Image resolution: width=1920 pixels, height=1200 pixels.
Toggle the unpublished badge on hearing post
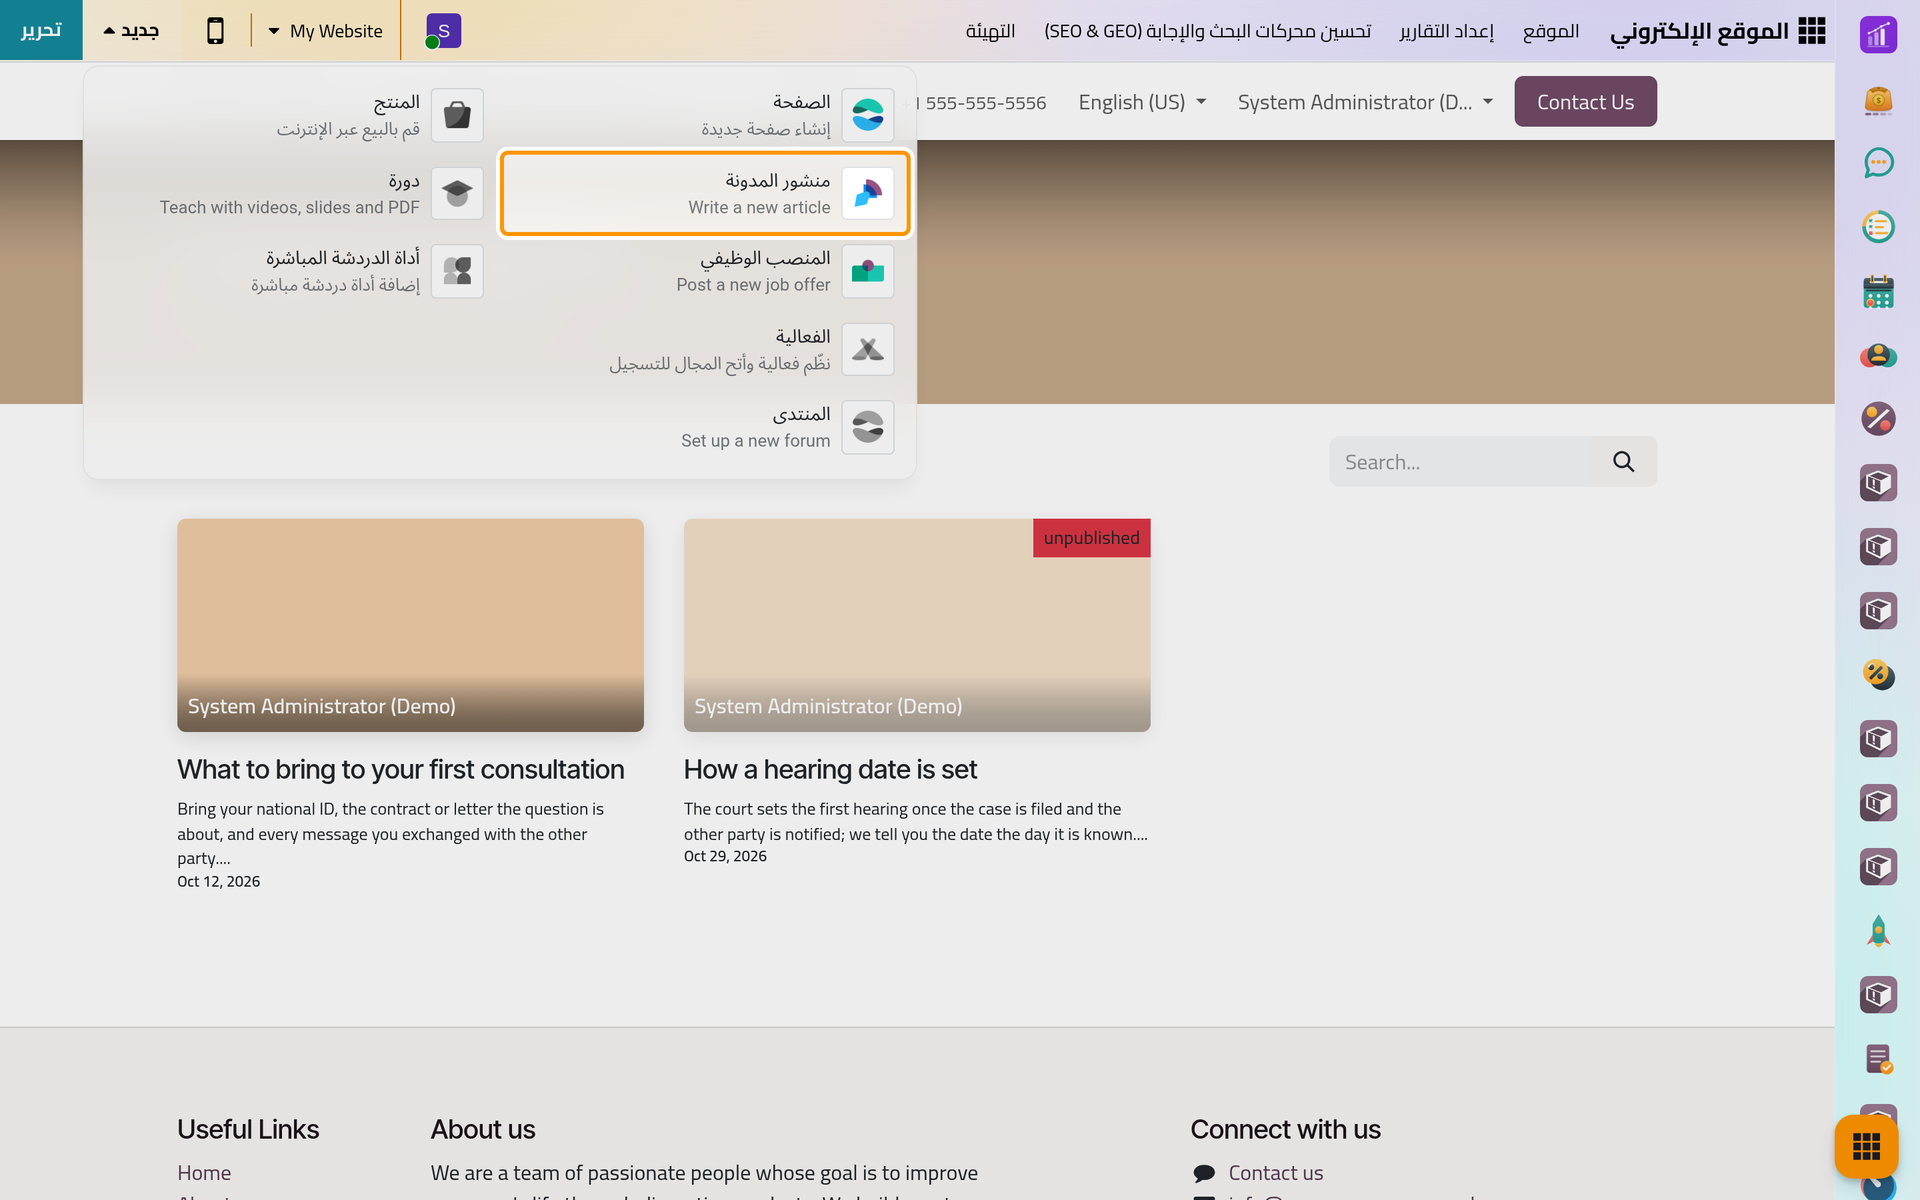pyautogui.click(x=1091, y=538)
